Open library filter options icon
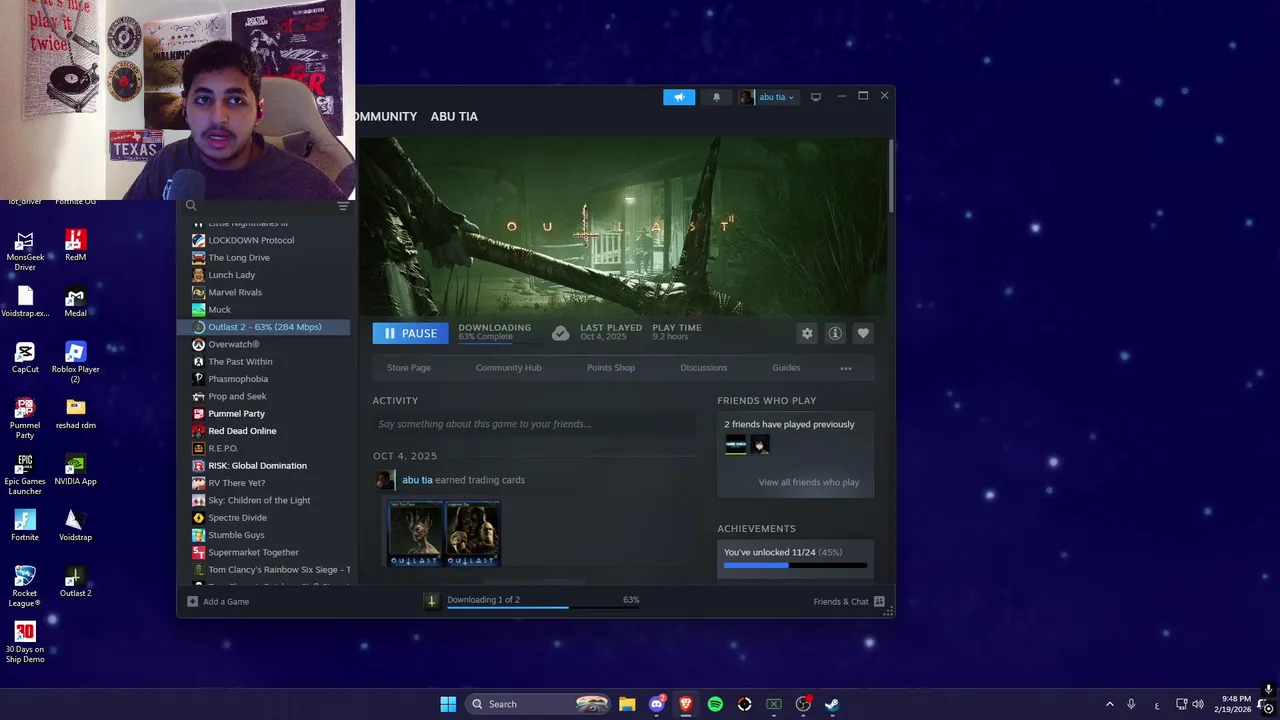The height and width of the screenshot is (720, 1280). click(343, 206)
